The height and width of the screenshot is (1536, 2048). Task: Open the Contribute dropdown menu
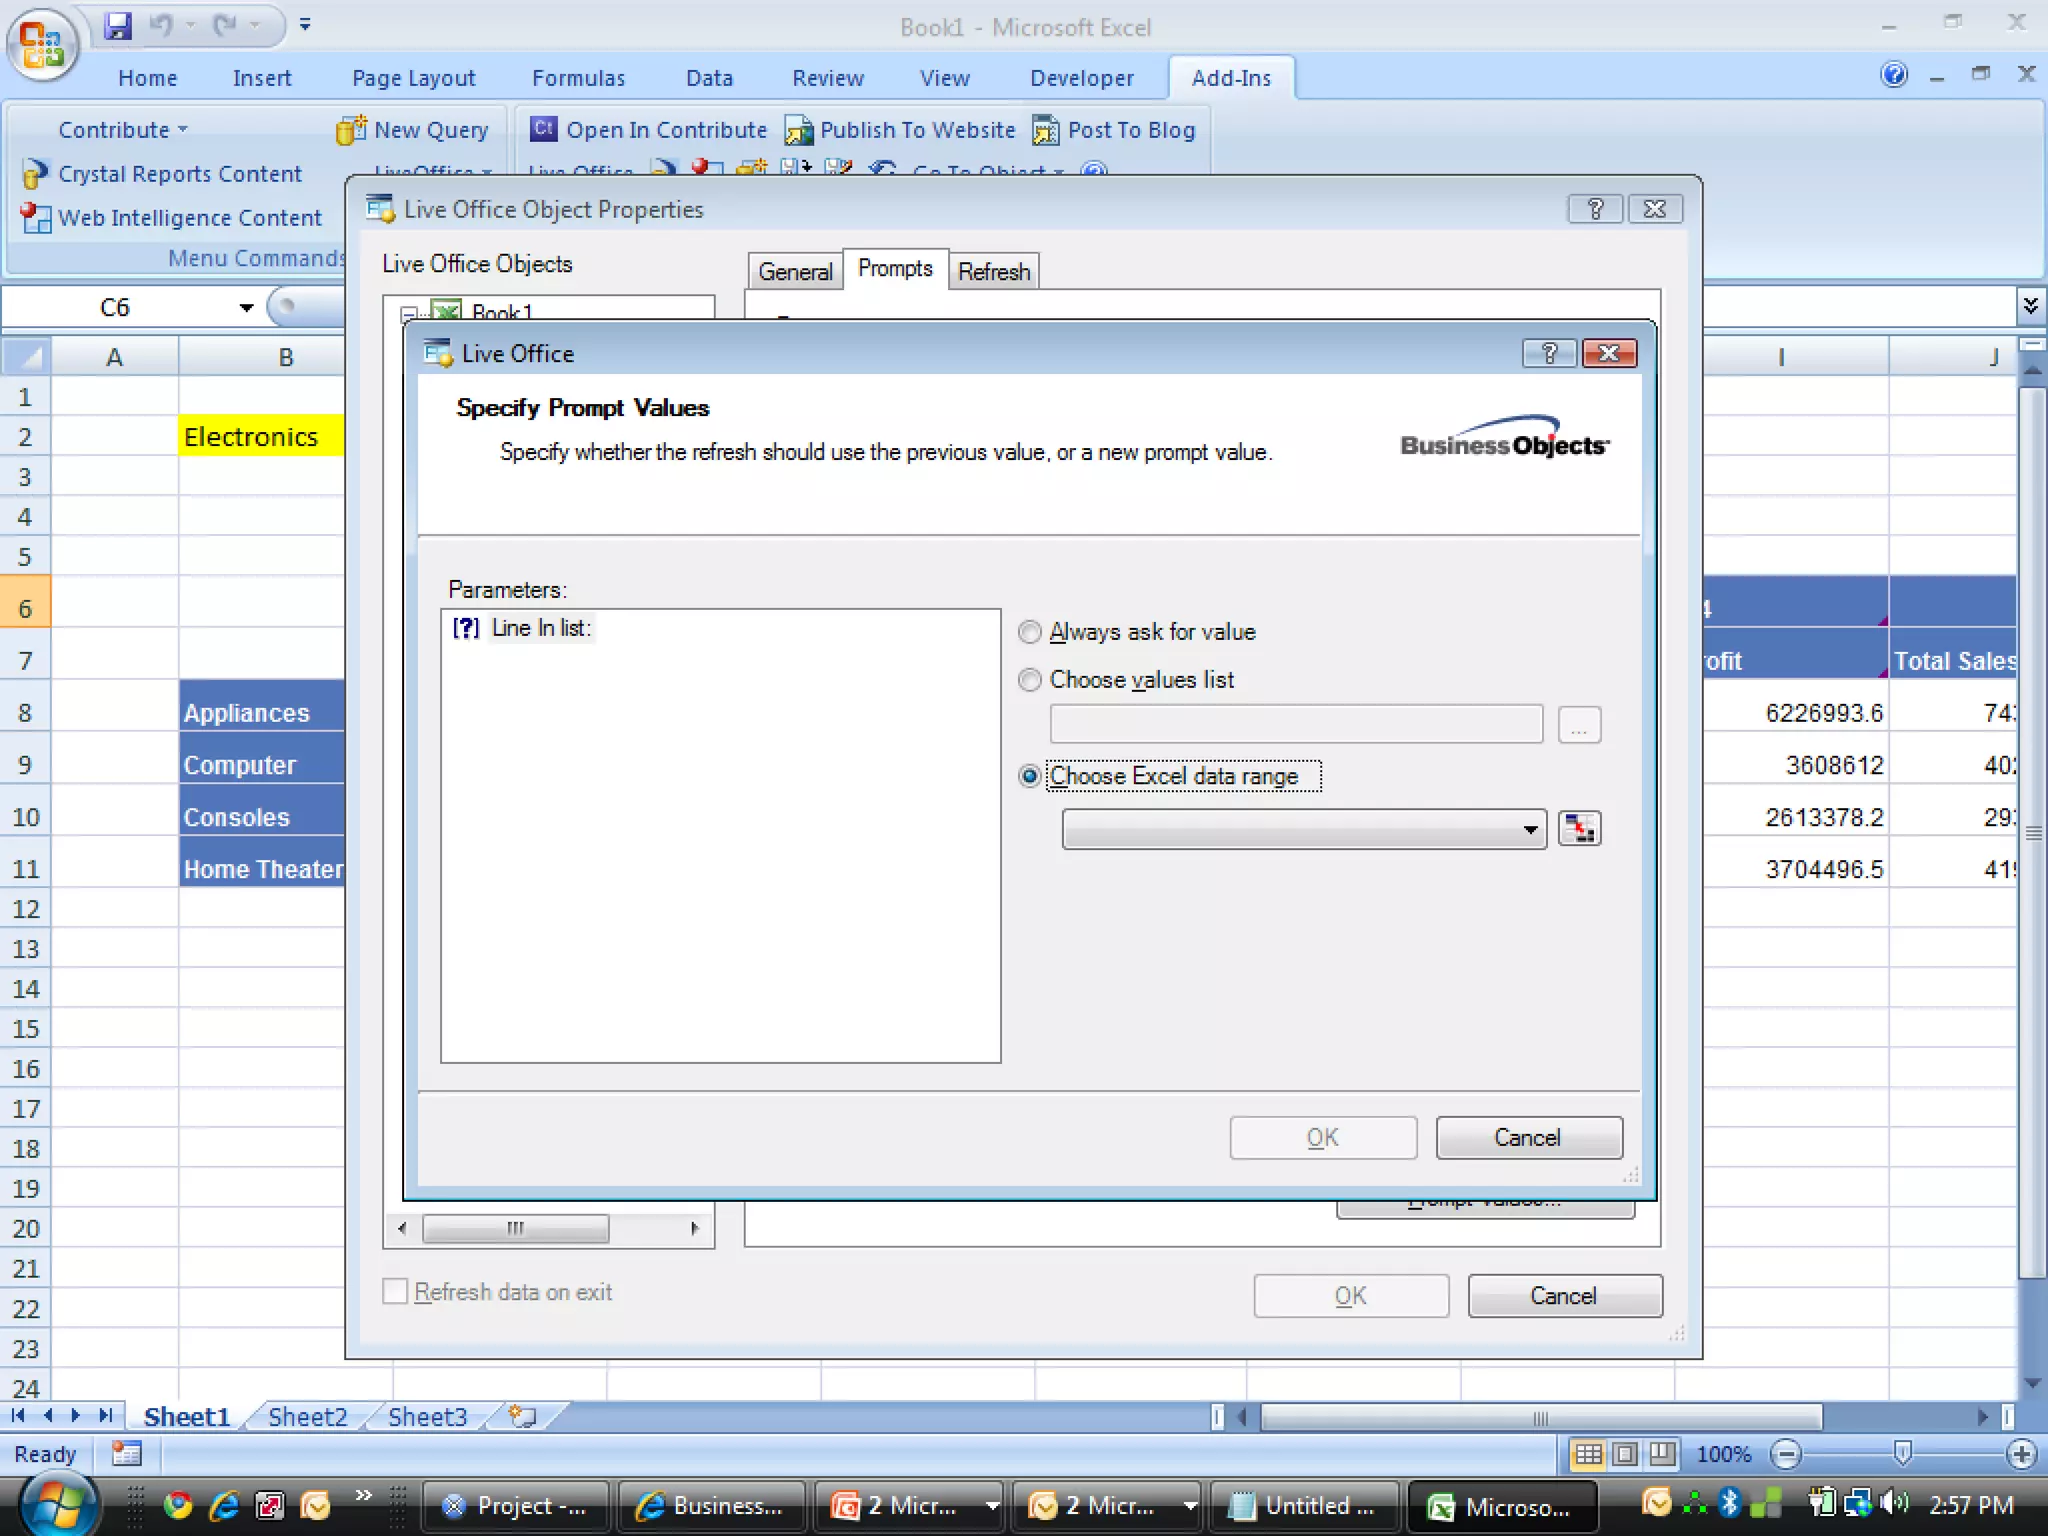point(122,130)
